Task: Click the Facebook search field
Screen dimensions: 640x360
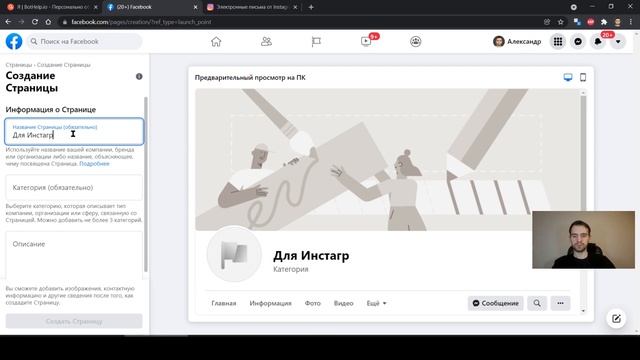Action: [x=84, y=41]
